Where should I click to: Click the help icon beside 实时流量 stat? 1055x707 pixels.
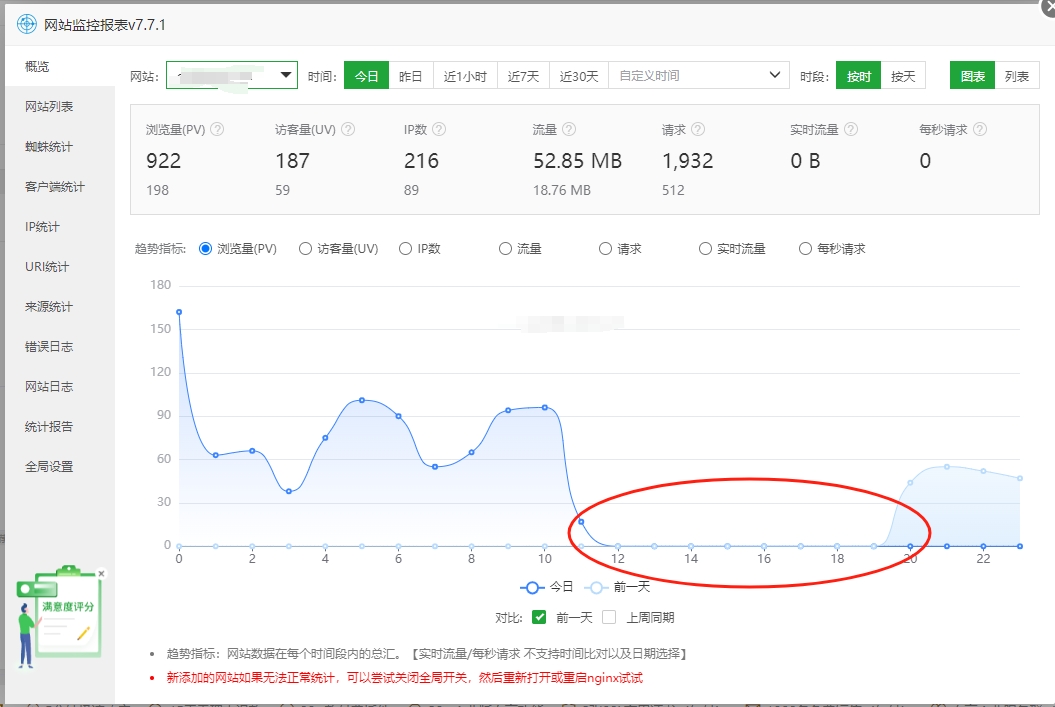point(851,129)
